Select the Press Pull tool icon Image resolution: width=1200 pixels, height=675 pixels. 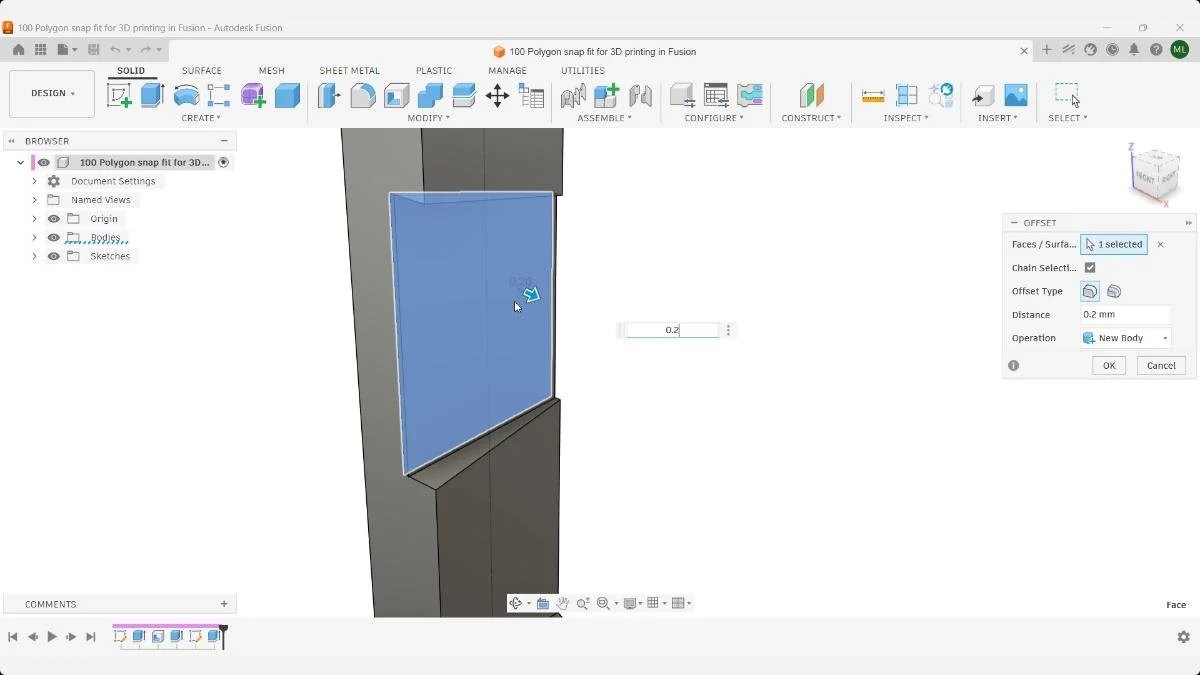tap(329, 95)
